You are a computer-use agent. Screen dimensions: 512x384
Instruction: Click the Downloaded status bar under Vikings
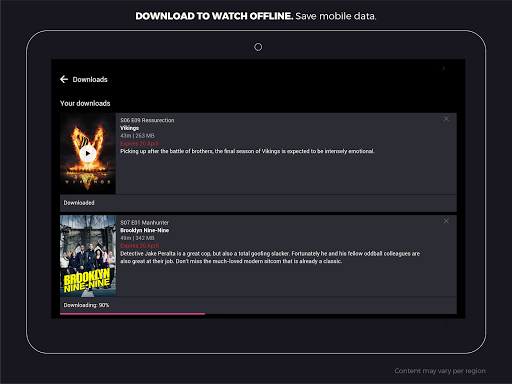(x=258, y=203)
